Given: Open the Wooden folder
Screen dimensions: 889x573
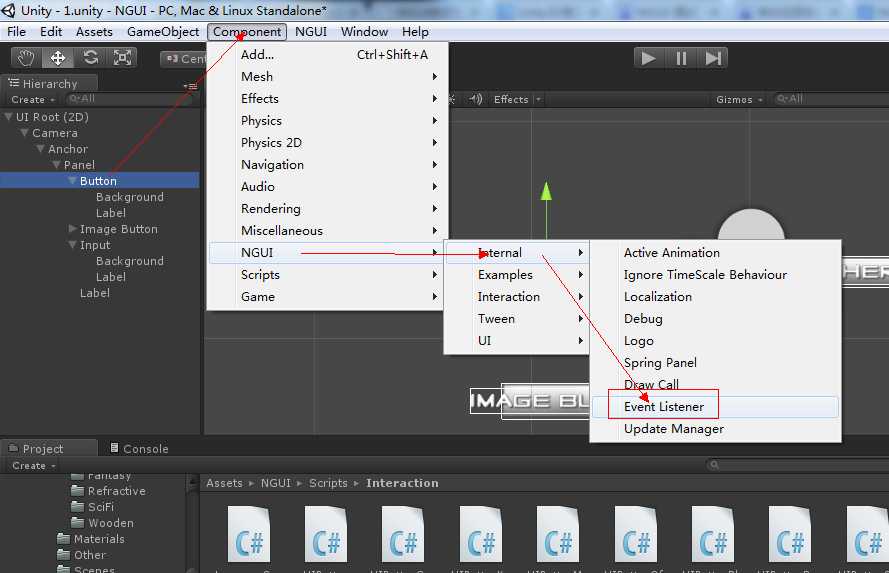Looking at the screenshot, I should [x=103, y=523].
